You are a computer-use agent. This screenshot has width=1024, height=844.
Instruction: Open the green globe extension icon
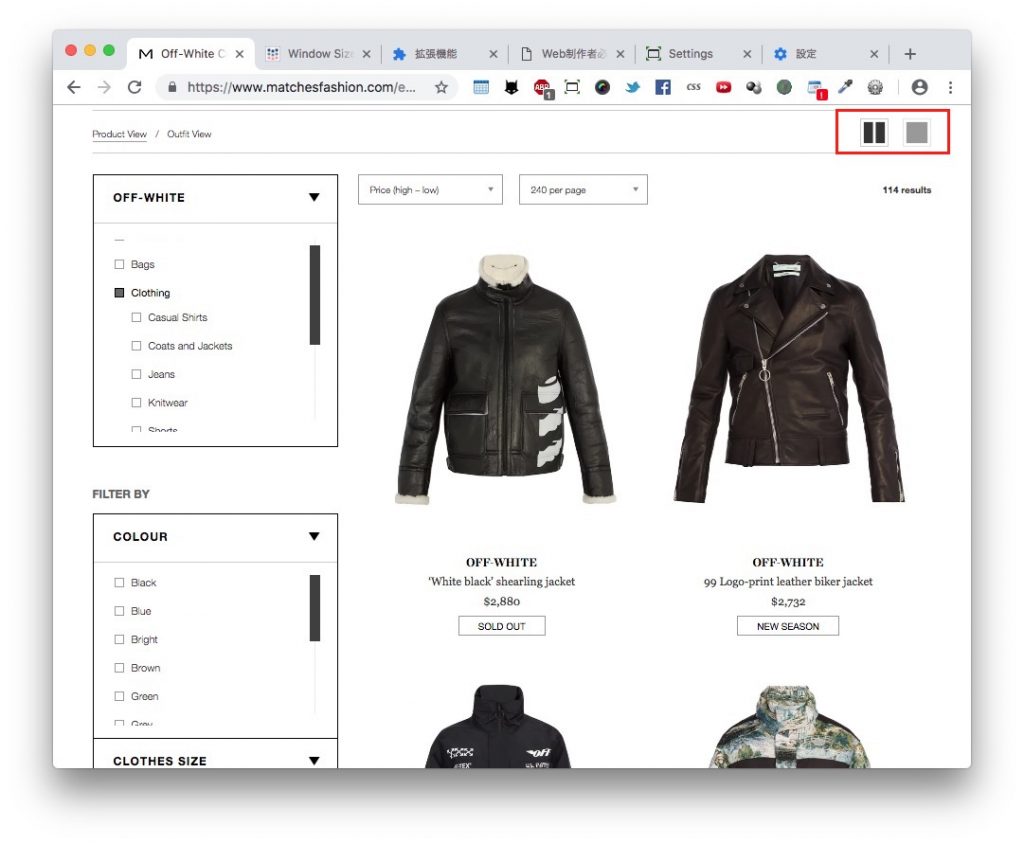pos(784,87)
